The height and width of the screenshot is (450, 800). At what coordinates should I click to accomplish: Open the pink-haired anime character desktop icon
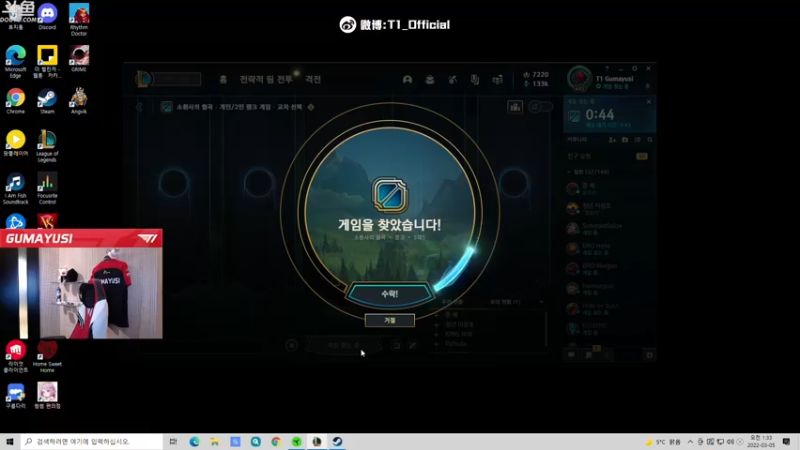coord(47,395)
